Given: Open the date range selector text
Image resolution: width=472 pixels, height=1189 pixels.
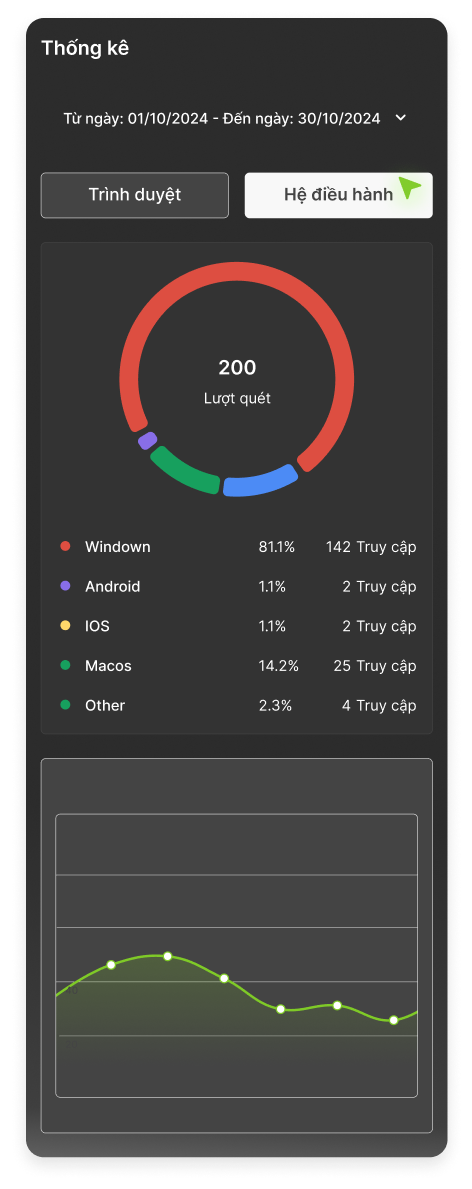Looking at the screenshot, I should (x=222, y=118).
